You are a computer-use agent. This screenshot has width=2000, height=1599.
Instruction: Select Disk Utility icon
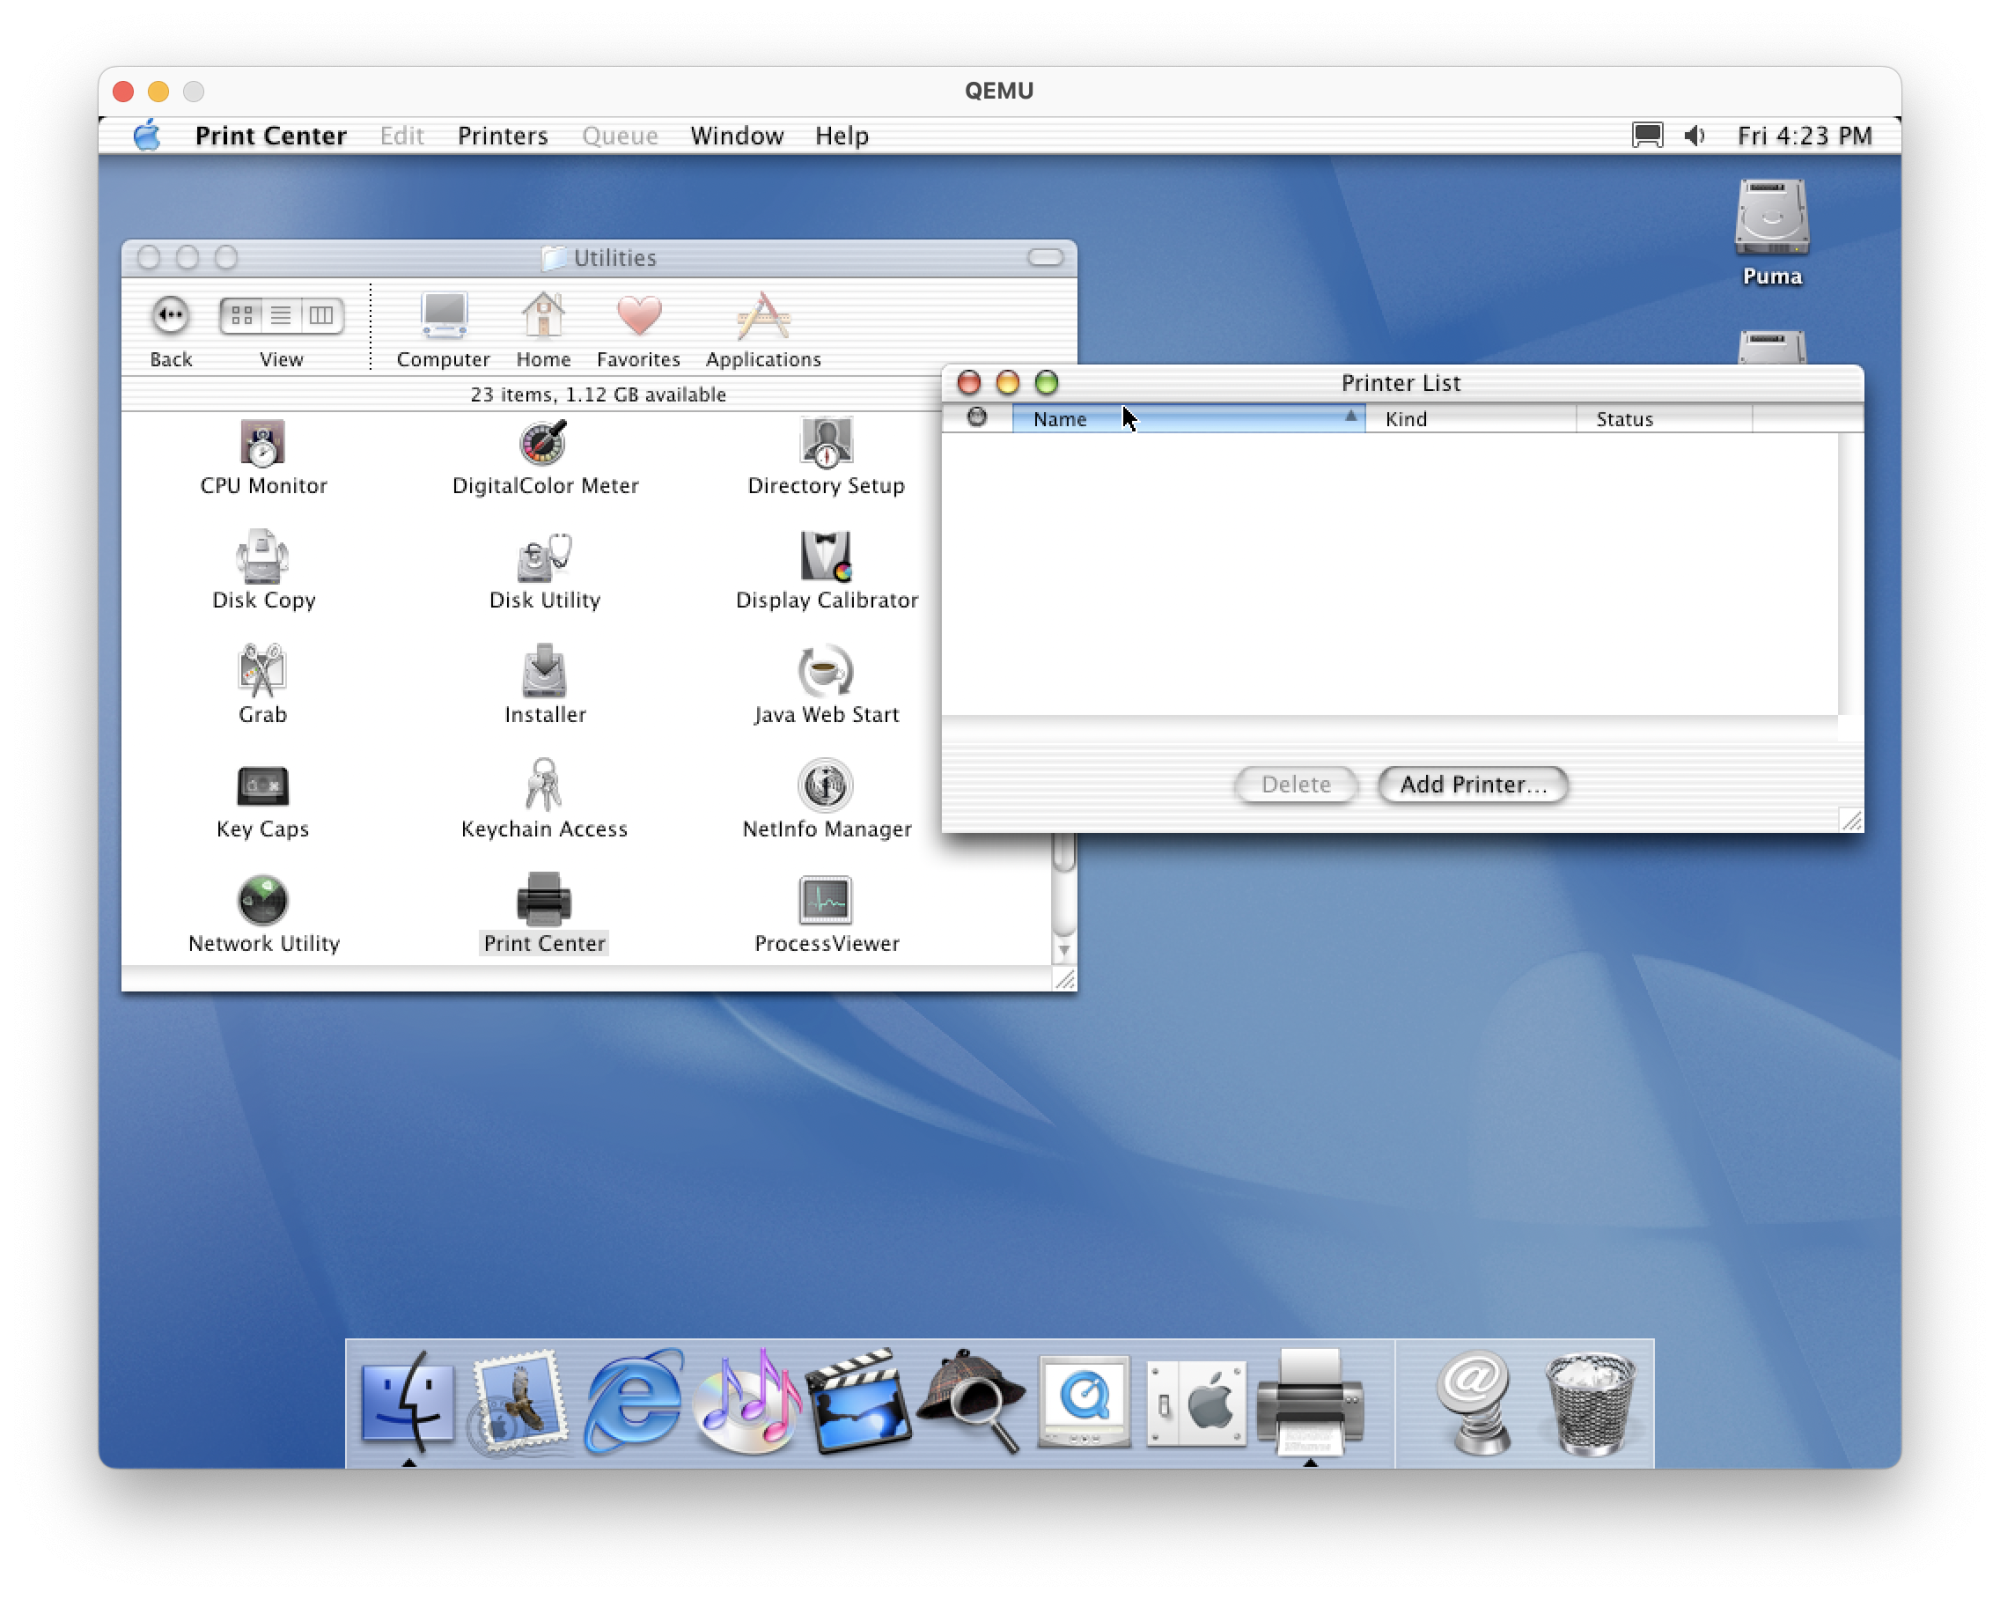coord(544,558)
